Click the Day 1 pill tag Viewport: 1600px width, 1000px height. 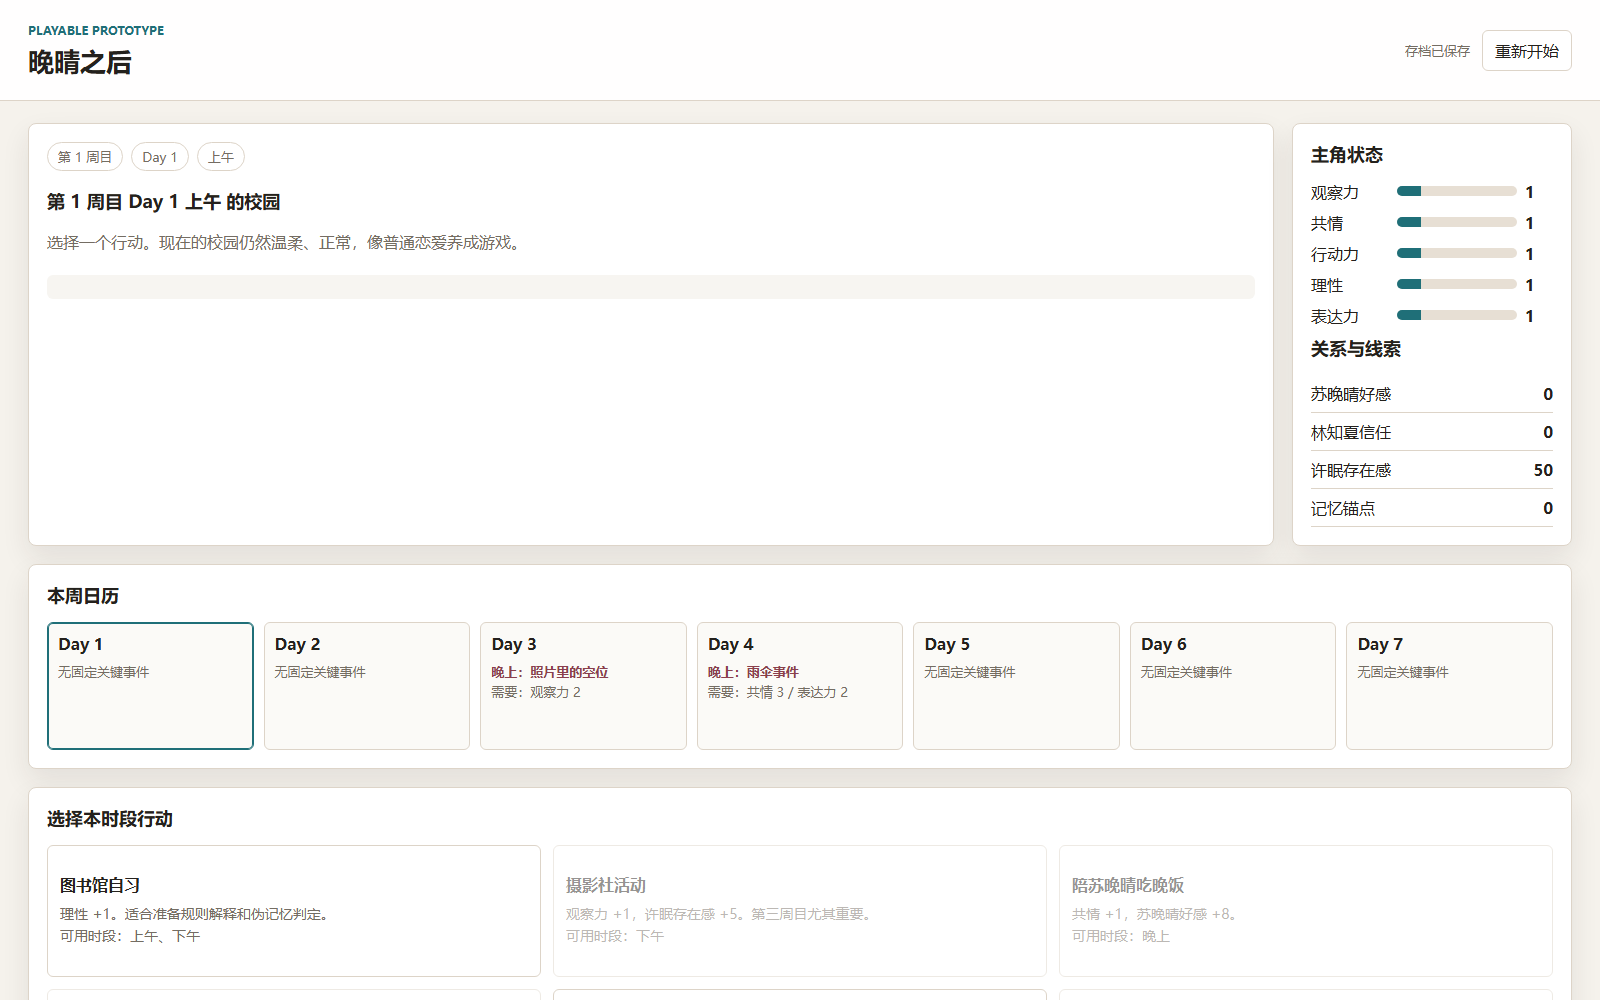[x=160, y=157]
